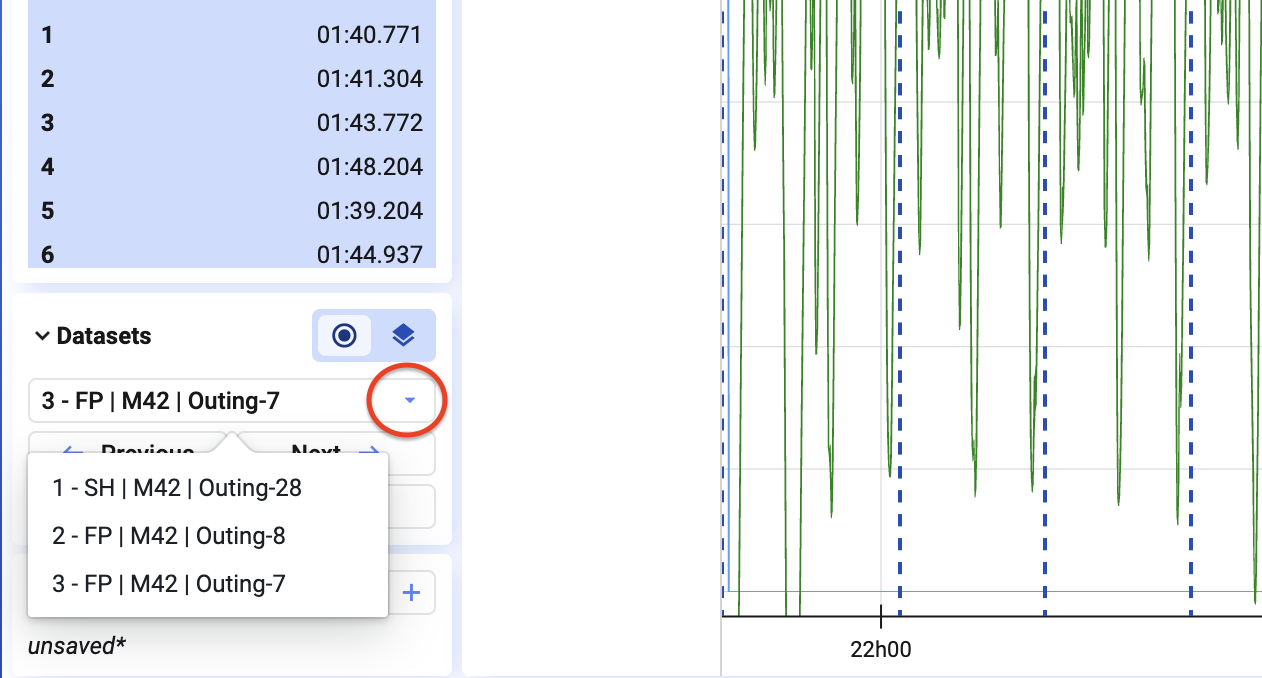
Task: Switch to overlay layers mode icon
Action: point(404,336)
